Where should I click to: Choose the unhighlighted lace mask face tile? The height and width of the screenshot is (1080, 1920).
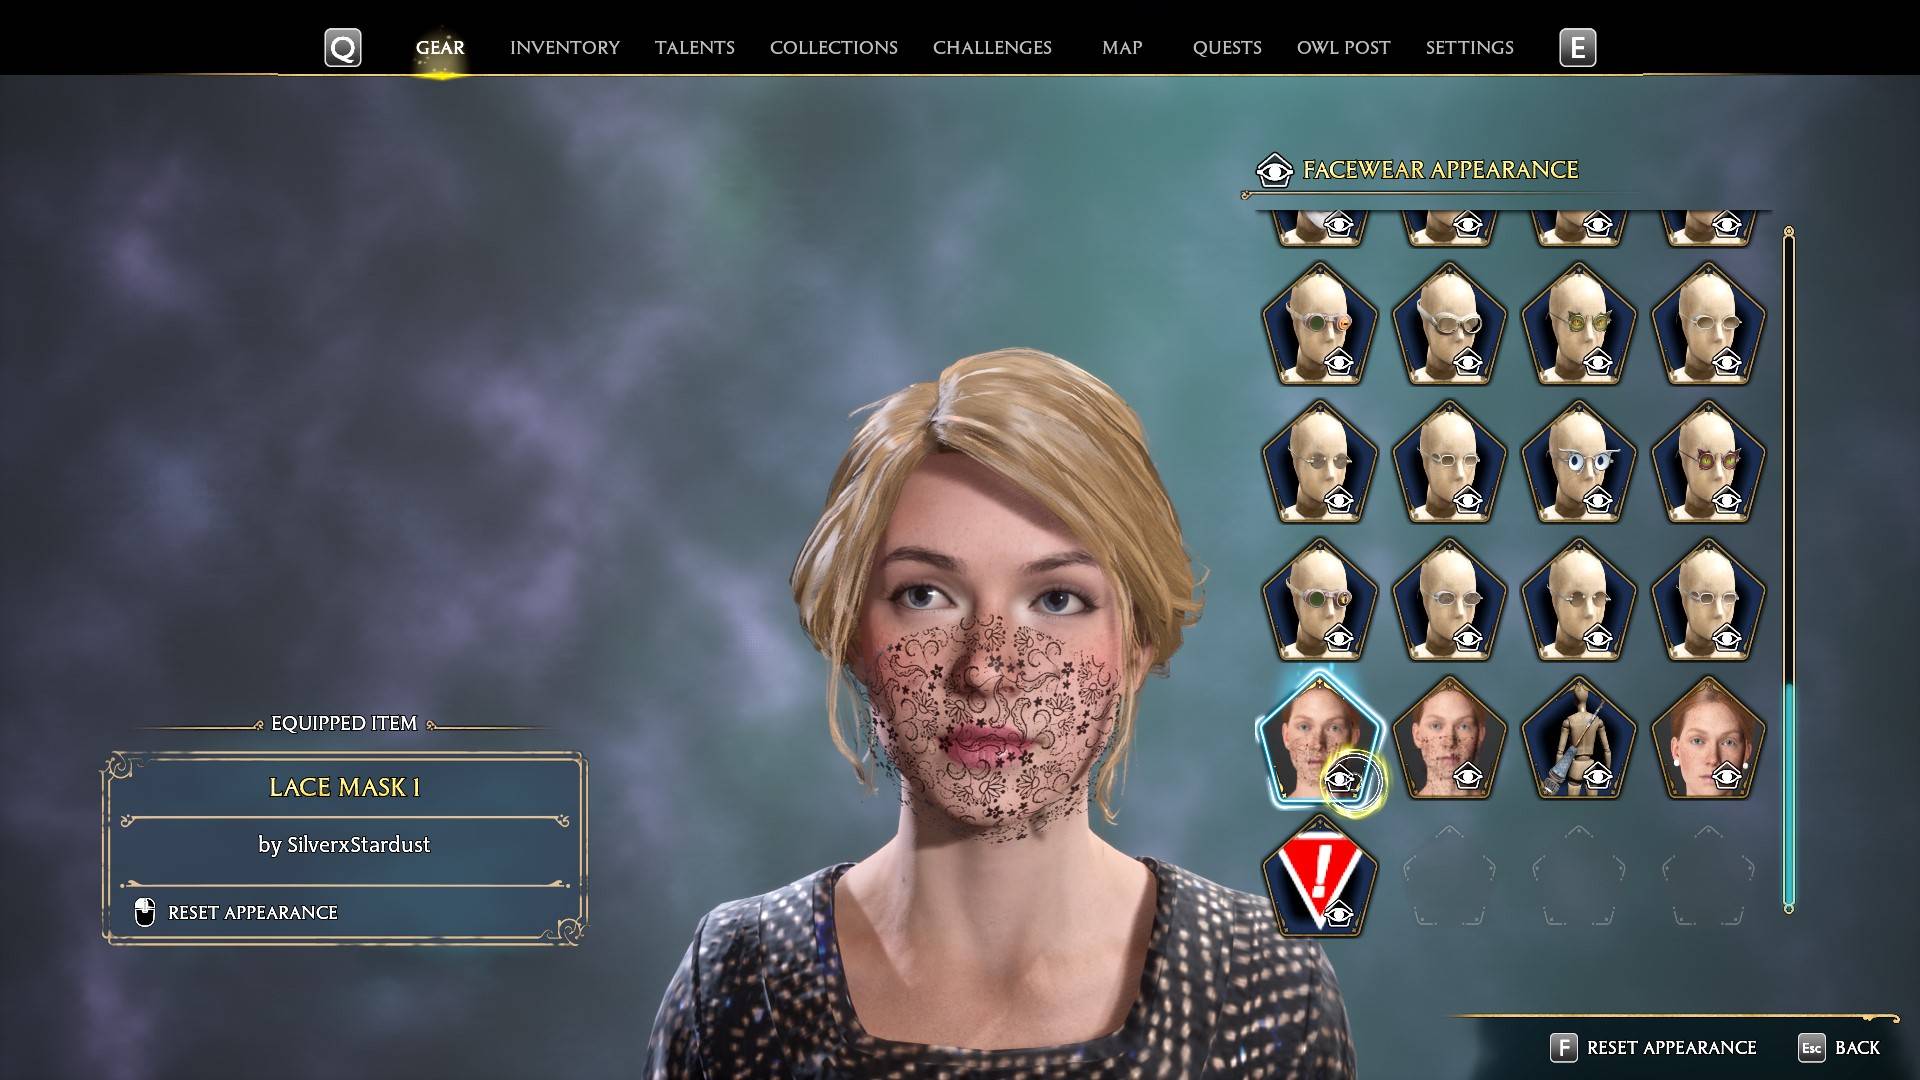(x=1449, y=738)
